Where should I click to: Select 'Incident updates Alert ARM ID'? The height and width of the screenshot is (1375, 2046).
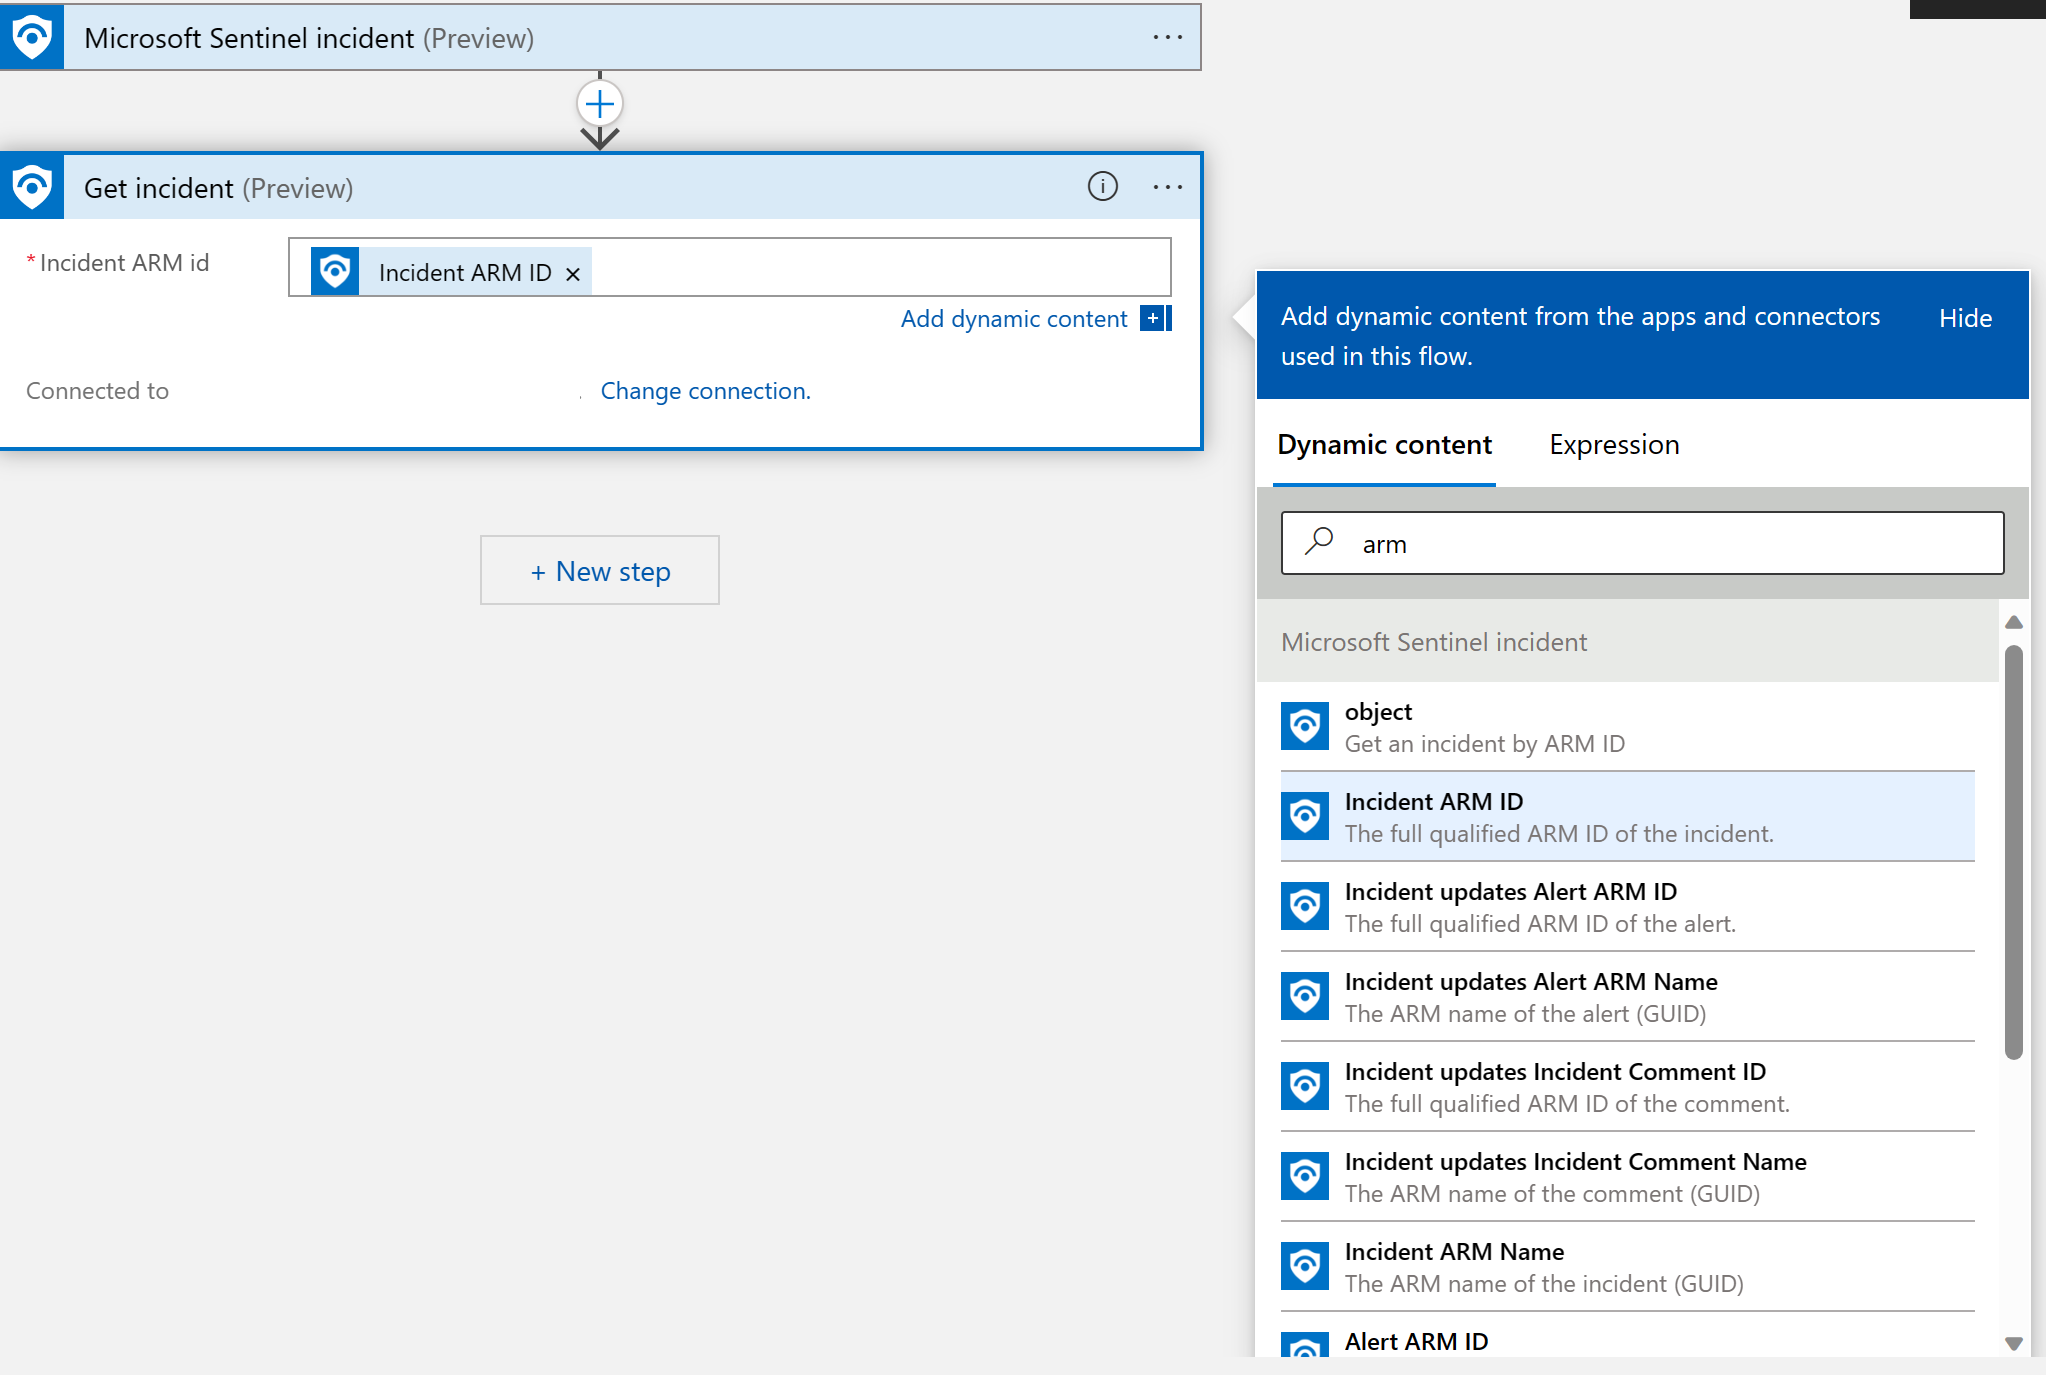[x=1627, y=907]
